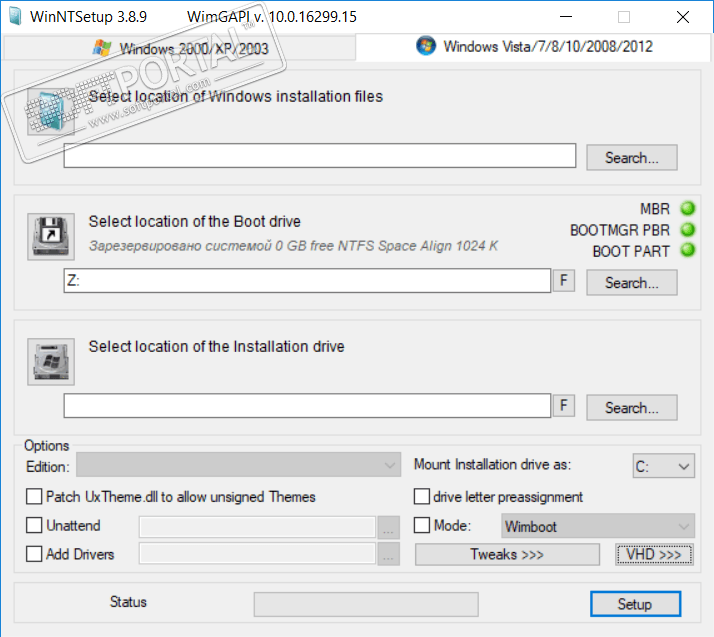Search for the Installation drive location
714x637 pixels.
pyautogui.click(x=632, y=408)
